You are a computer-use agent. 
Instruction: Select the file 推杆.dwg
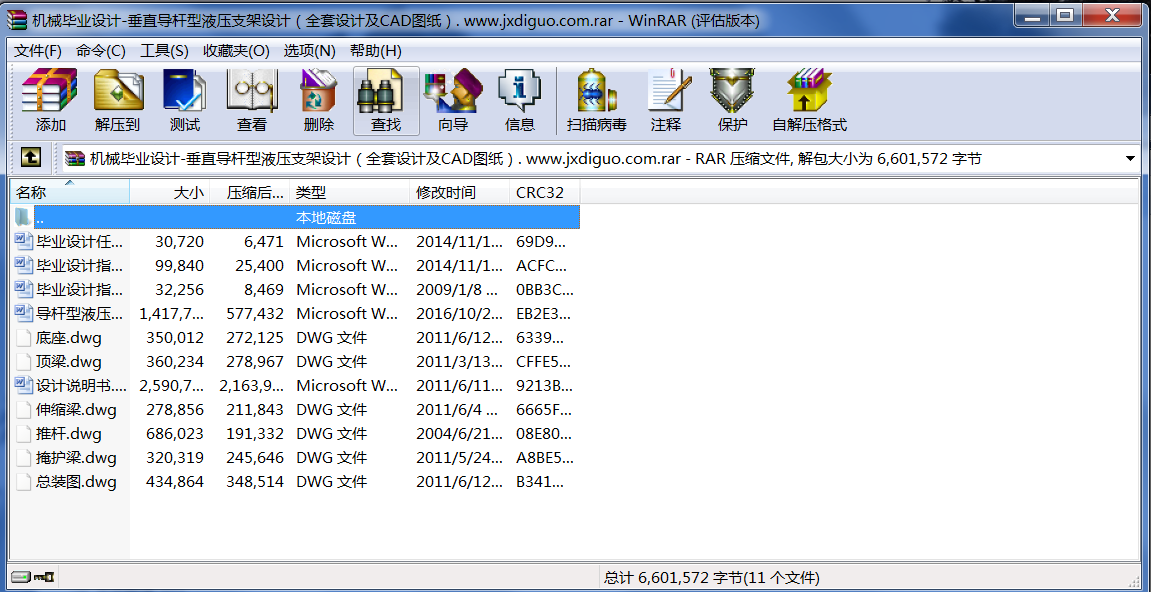tap(296, 434)
